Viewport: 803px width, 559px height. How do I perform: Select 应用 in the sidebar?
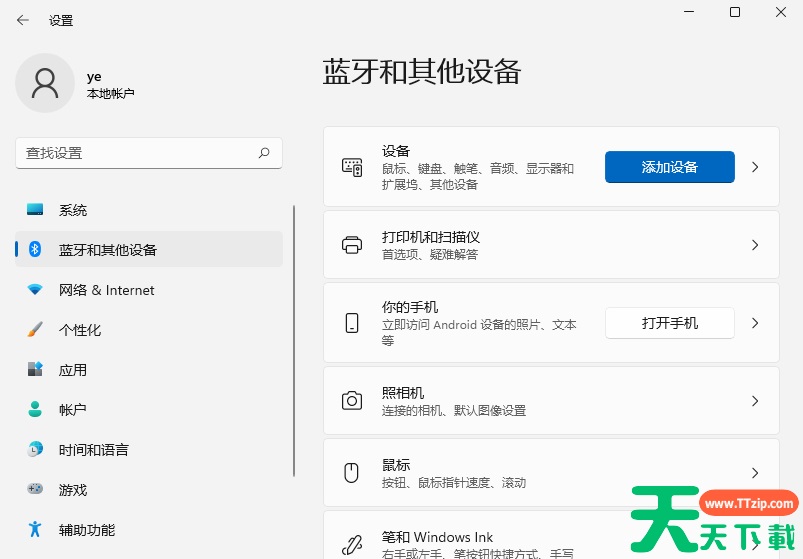[x=73, y=370]
